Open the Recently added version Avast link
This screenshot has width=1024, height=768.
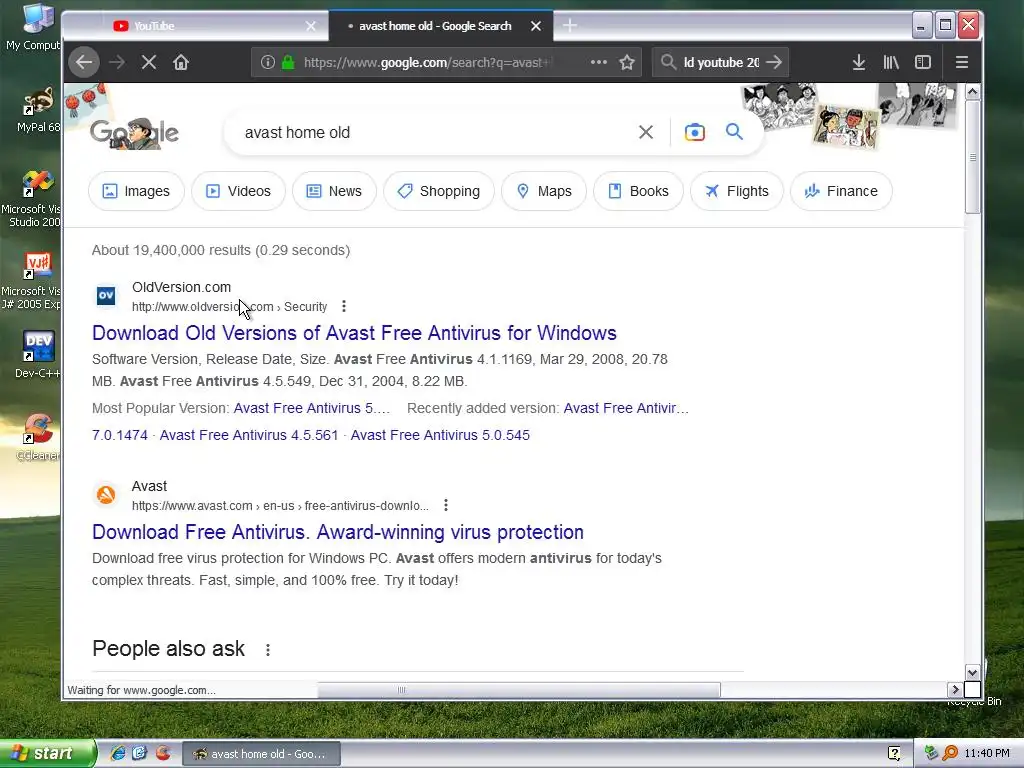point(626,408)
